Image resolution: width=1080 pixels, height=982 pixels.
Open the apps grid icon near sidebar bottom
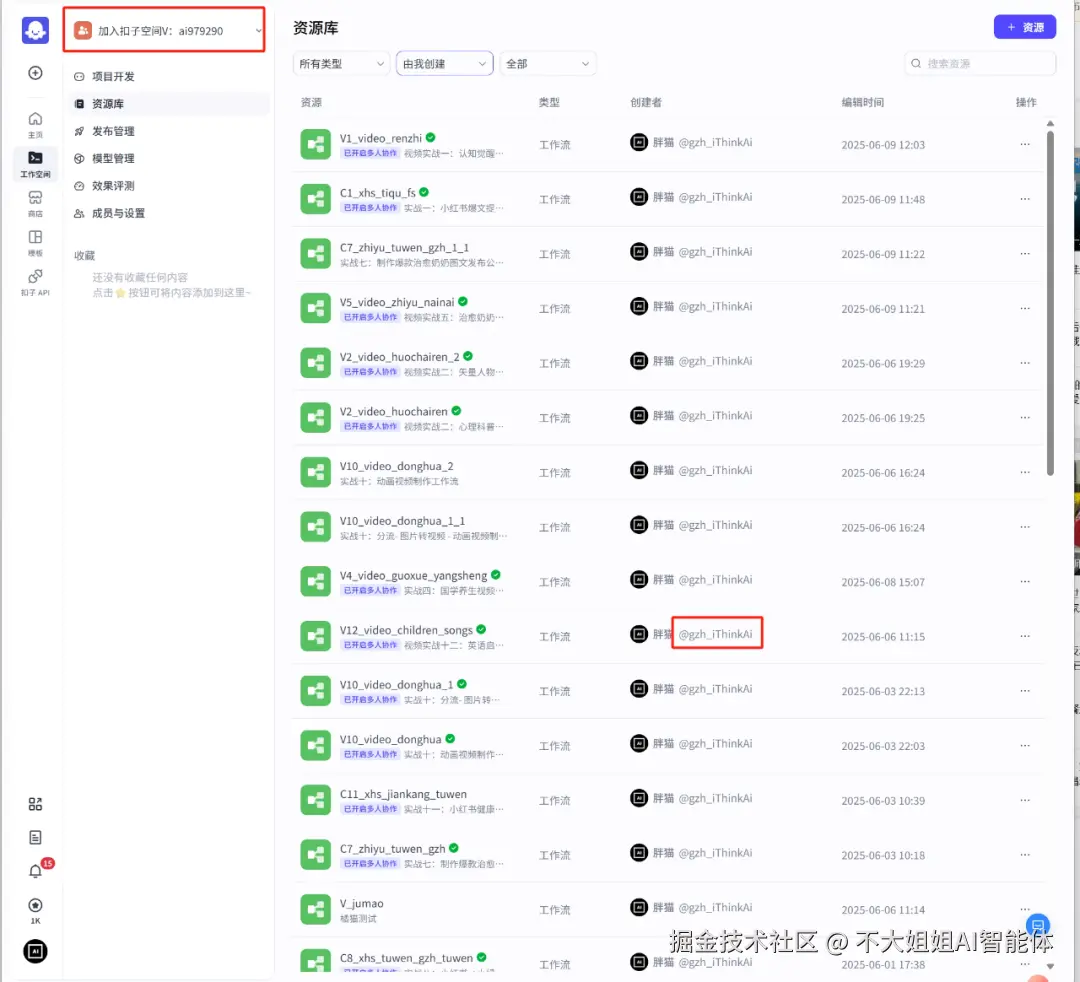[35, 803]
